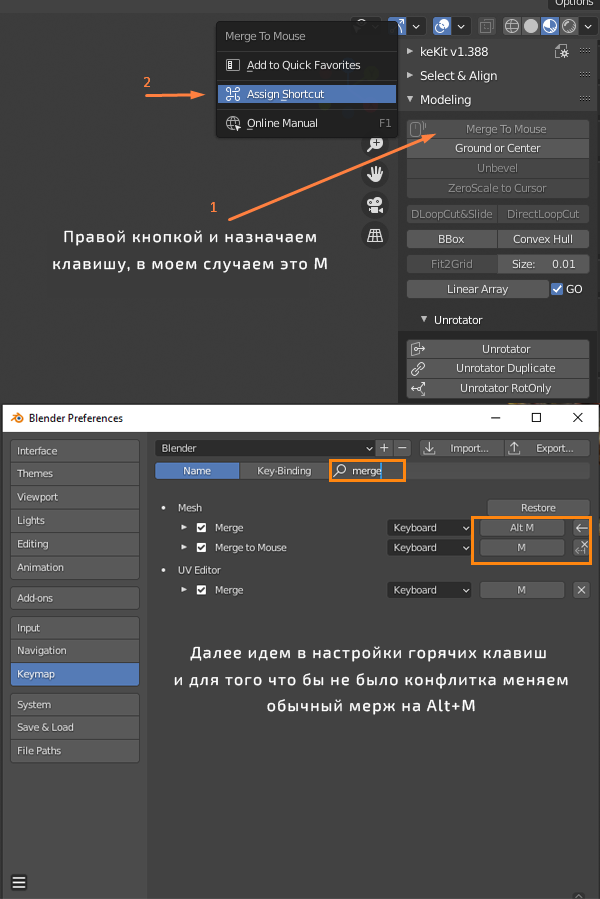This screenshot has height=899, width=600.
Task: Click the Linear Array button
Action: tap(478, 289)
